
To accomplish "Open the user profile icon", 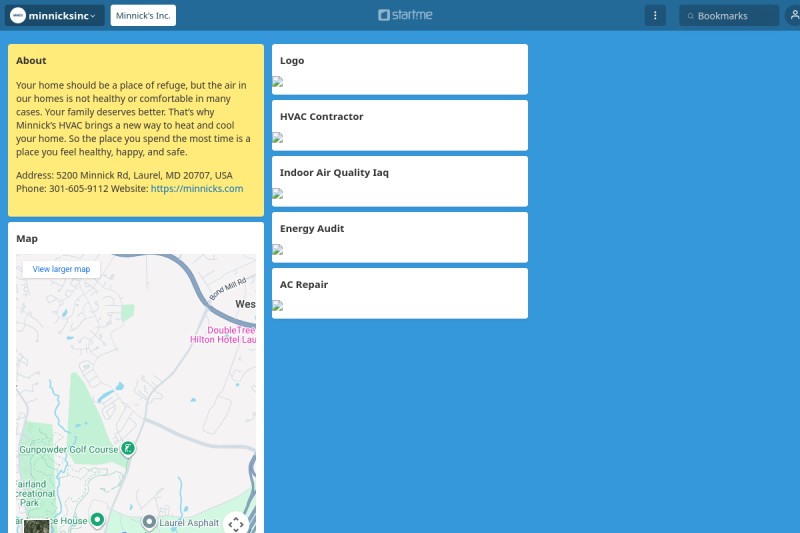I will click(794, 15).
